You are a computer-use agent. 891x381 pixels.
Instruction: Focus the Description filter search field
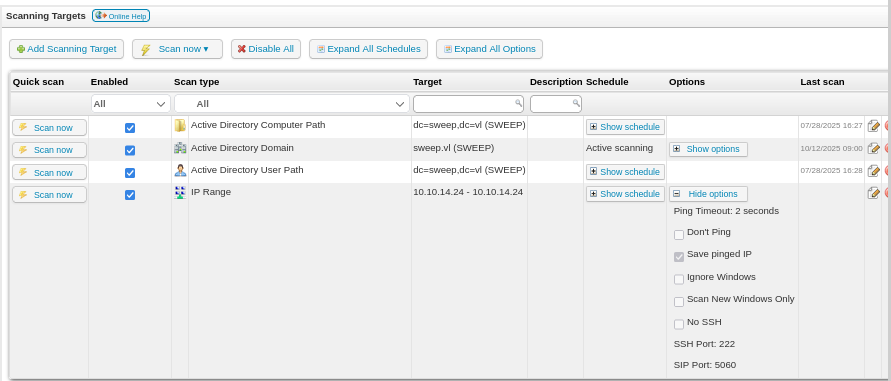click(x=556, y=103)
